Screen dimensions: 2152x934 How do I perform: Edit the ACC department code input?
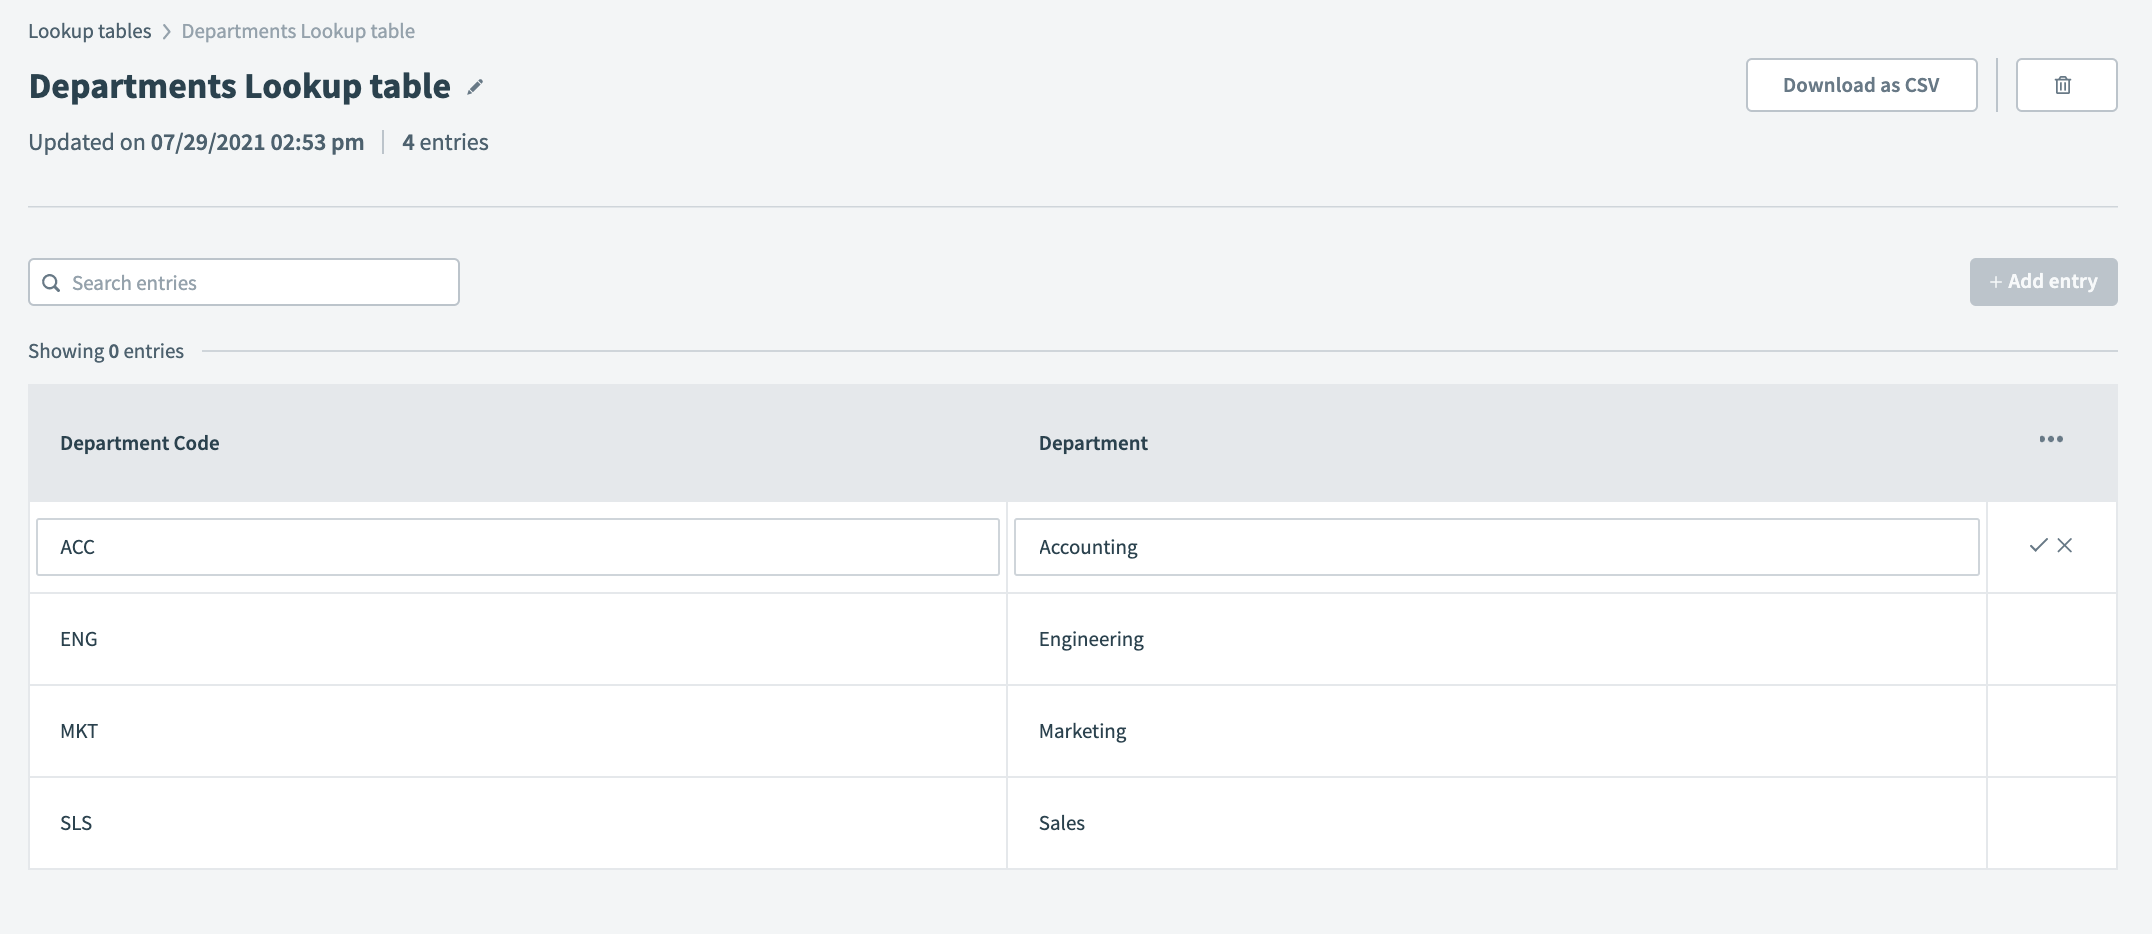coord(517,547)
